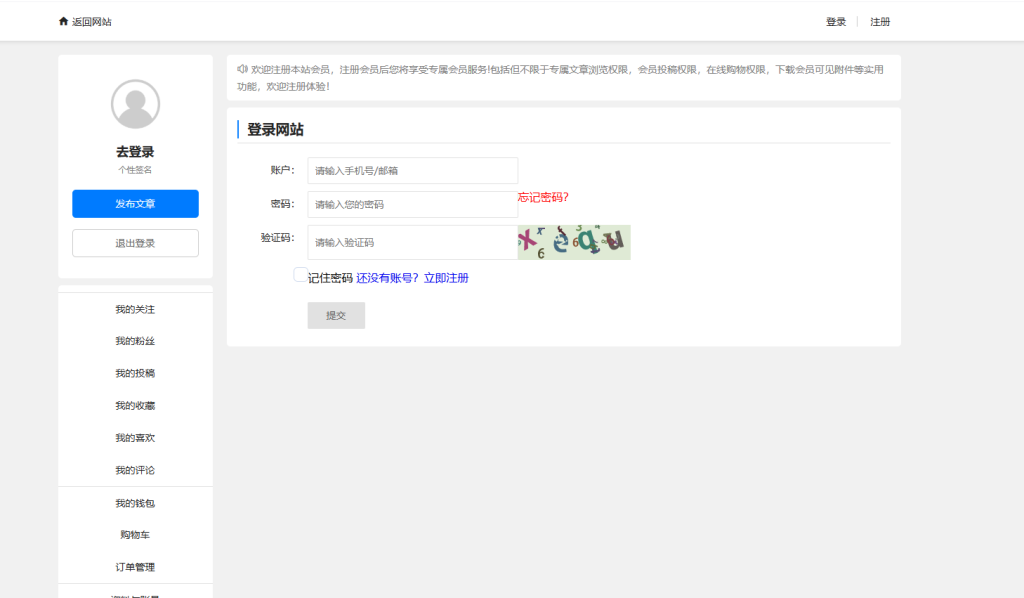Tick the 记住密码 checkbox
This screenshot has width=1024, height=598.
pos(300,275)
